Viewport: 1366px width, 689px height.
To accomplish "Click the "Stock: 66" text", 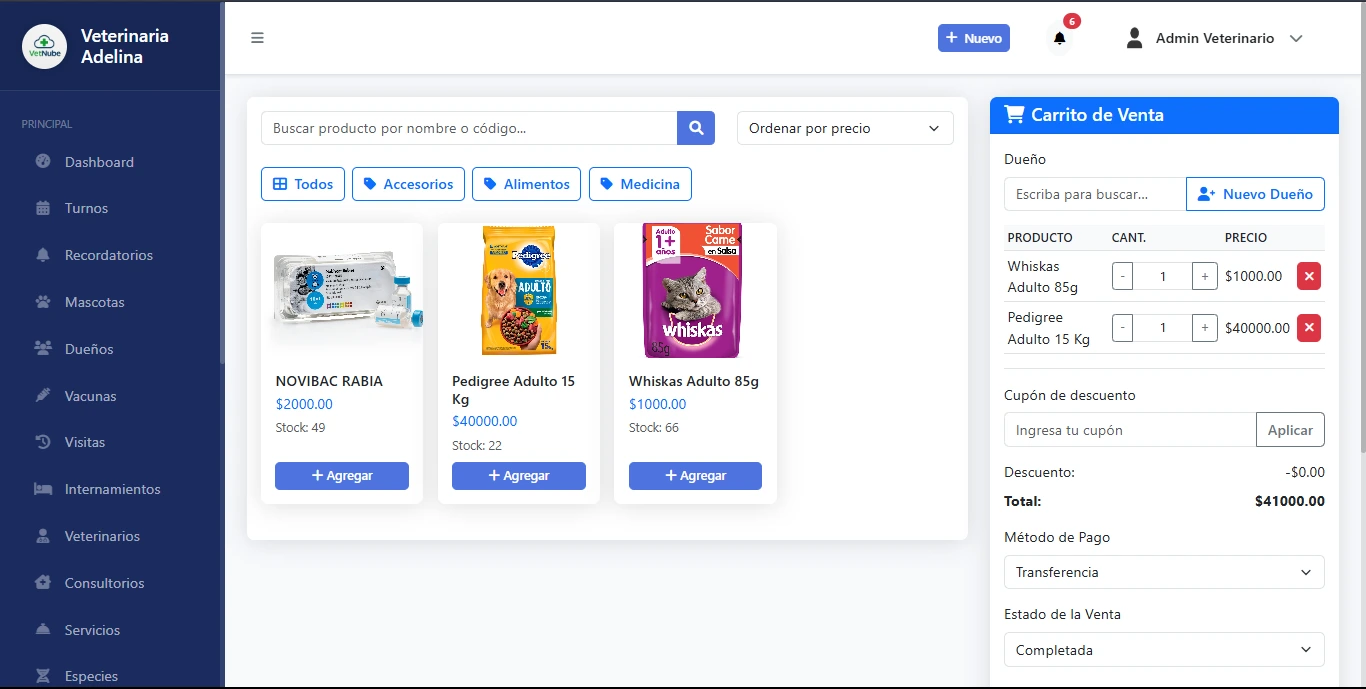I will coord(654,427).
